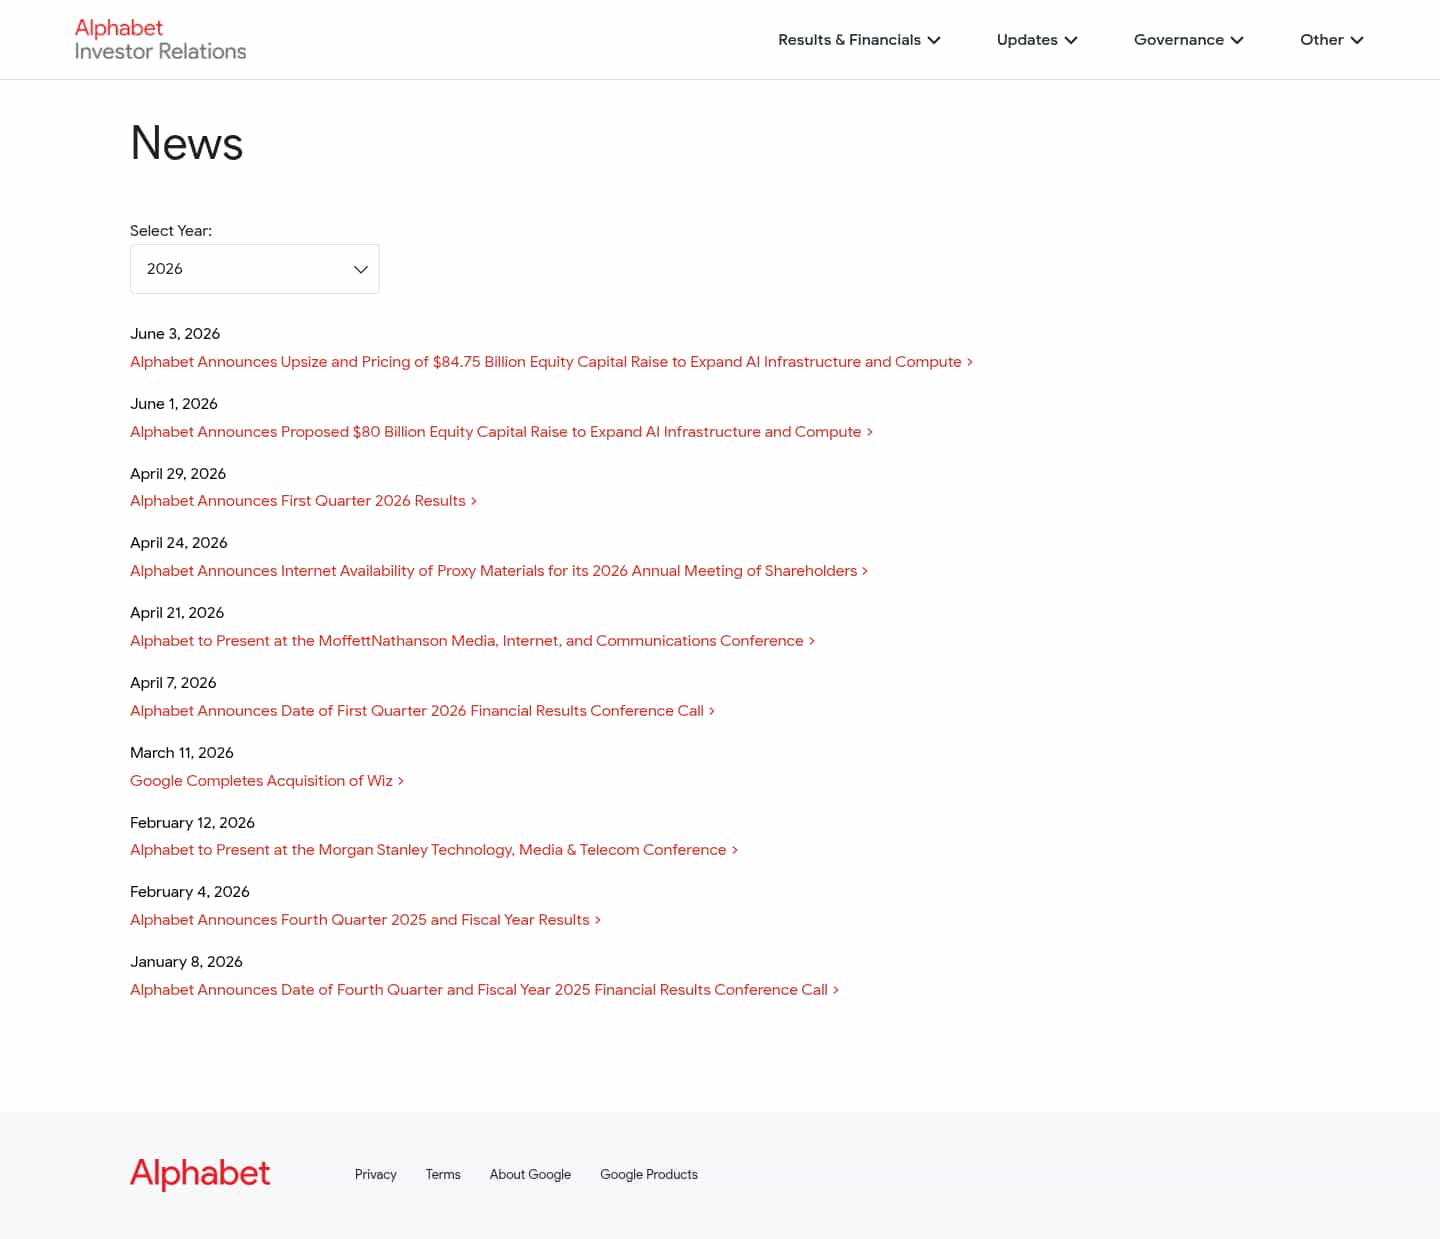The width and height of the screenshot is (1440, 1239).
Task: Open the Privacy footer link
Action: pos(376,1174)
